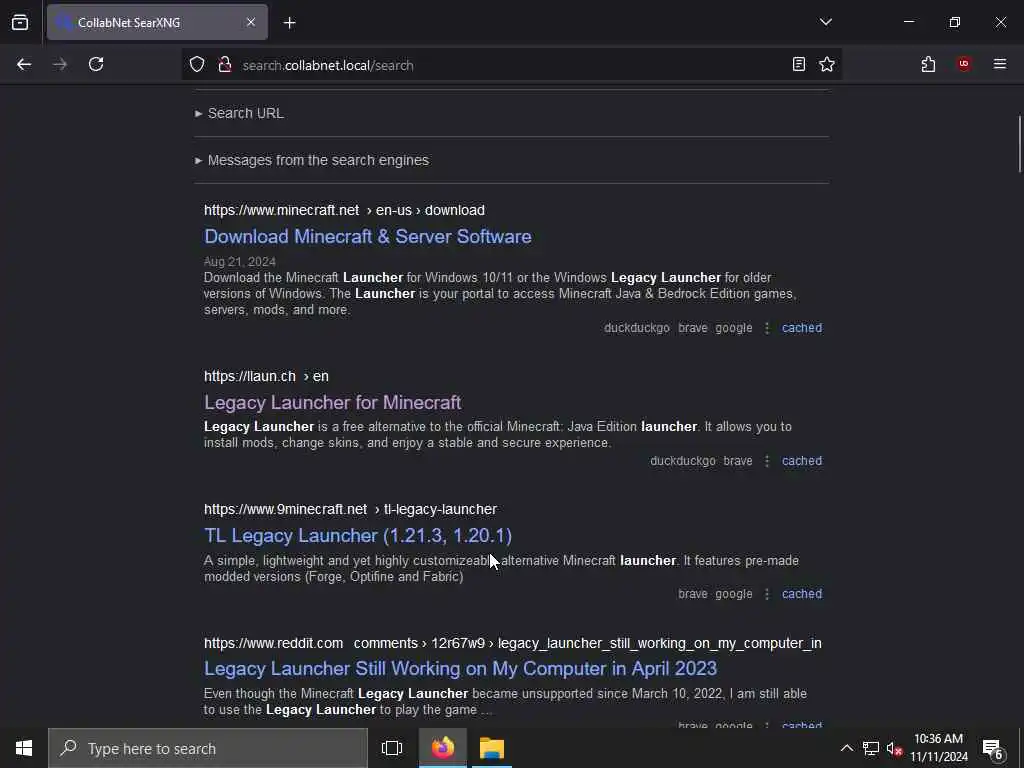The height and width of the screenshot is (768, 1024).
Task: Open the clock showing 10:36 AM
Action: (938, 748)
